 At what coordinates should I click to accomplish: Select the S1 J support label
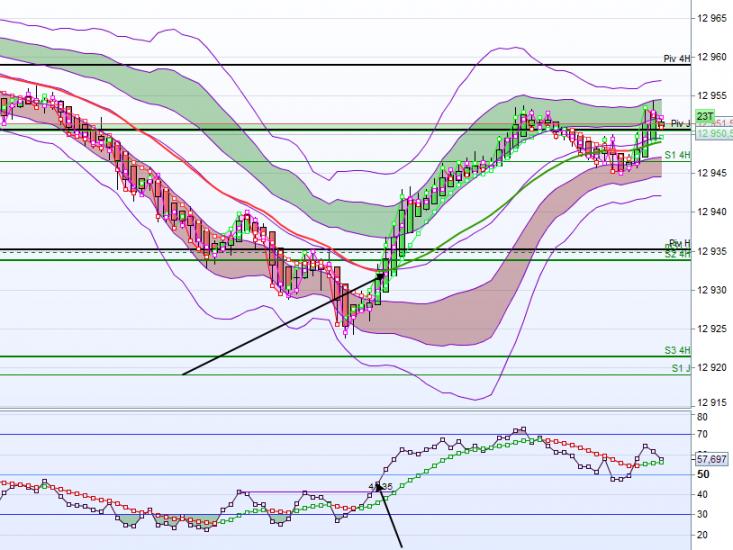pos(681,368)
